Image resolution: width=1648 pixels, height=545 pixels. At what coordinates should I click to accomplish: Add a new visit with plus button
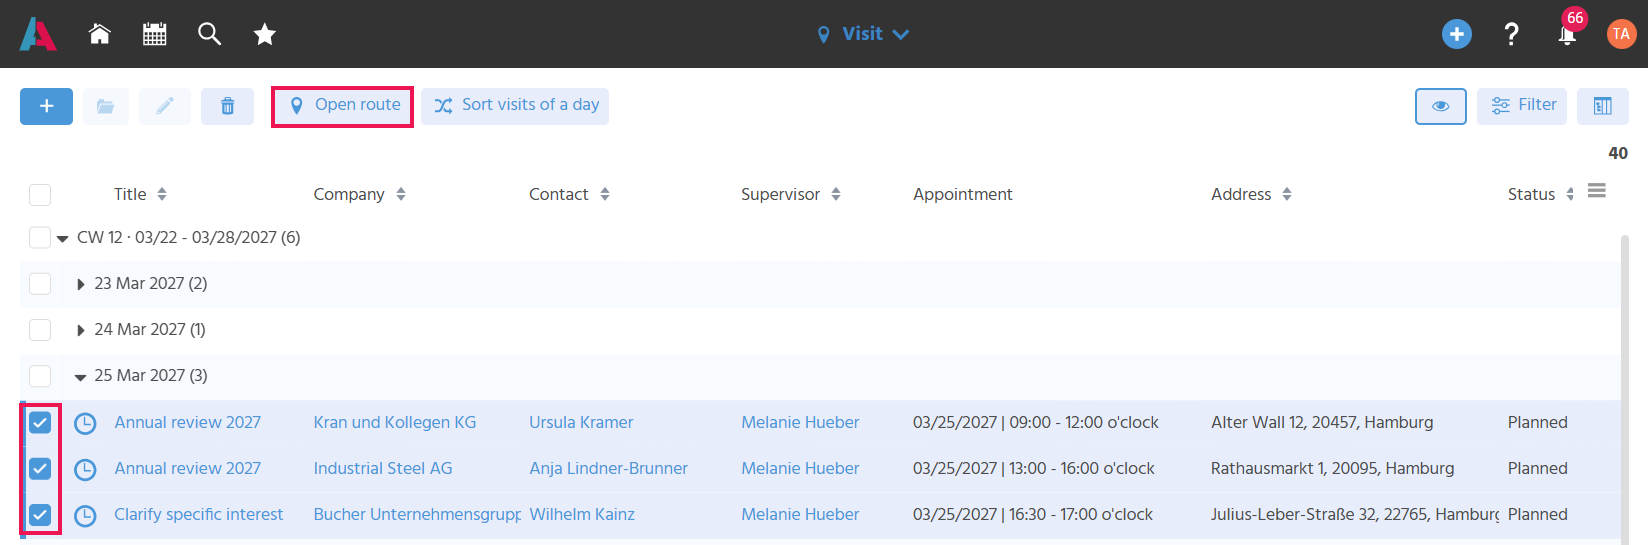(46, 106)
